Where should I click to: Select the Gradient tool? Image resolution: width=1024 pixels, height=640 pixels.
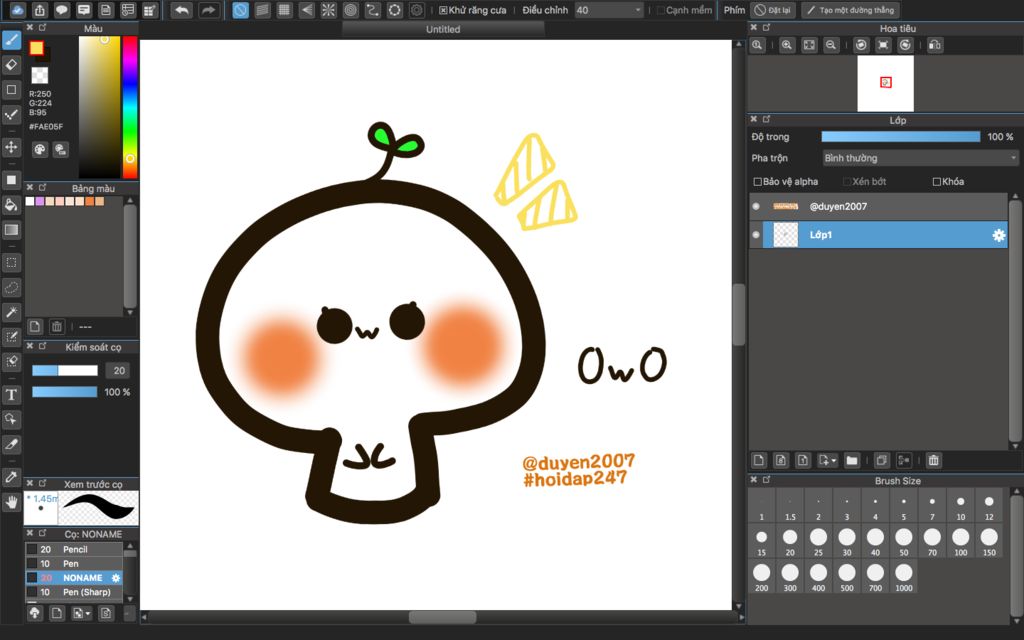tap(12, 229)
